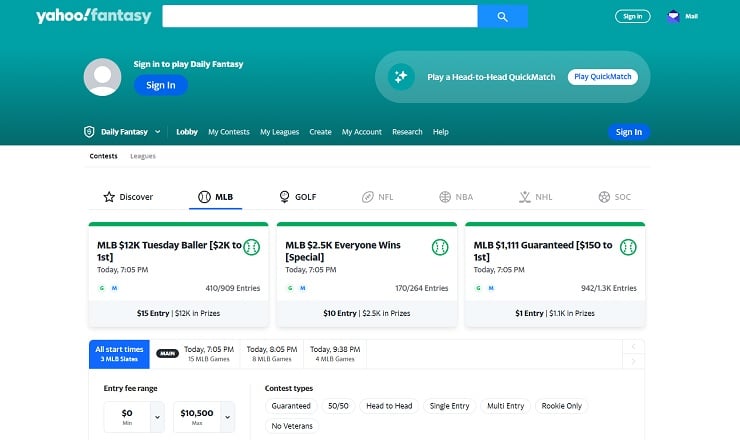Select Today 8:05 PM slate
Viewport: 740px width, 440px height.
(272, 354)
